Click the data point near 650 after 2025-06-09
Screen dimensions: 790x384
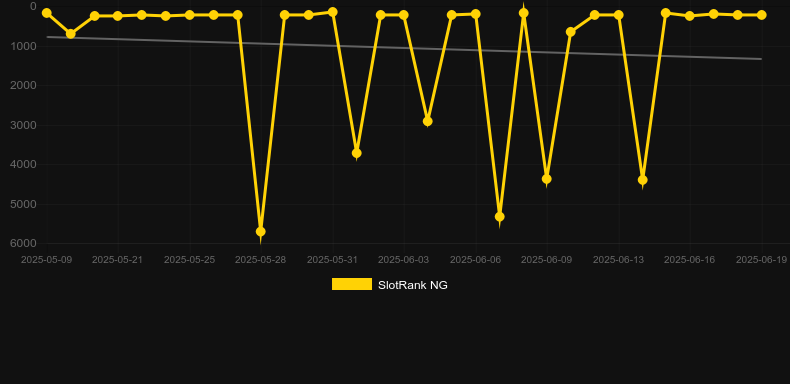570,32
